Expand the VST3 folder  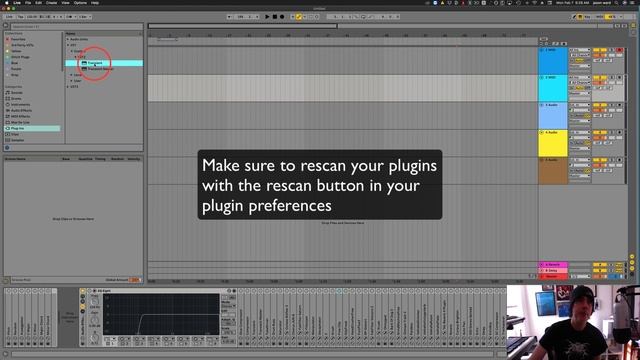[68, 87]
